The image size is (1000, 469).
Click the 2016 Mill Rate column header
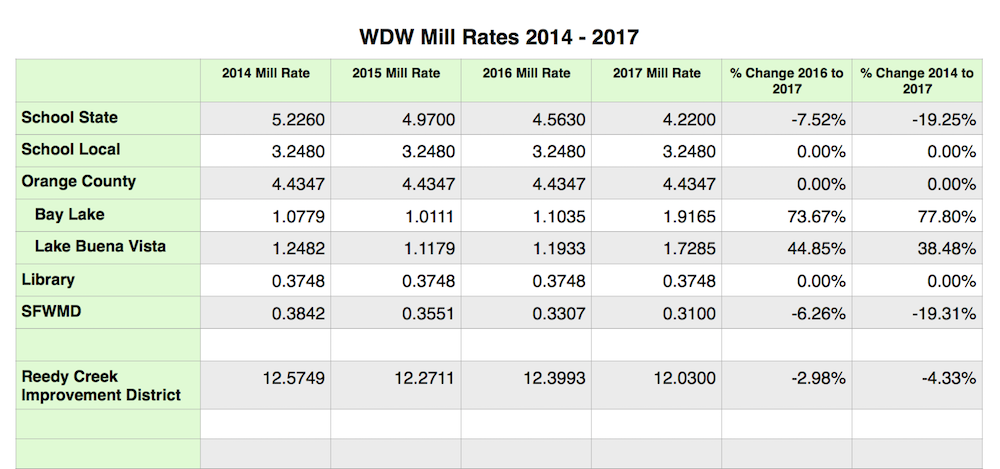point(526,73)
